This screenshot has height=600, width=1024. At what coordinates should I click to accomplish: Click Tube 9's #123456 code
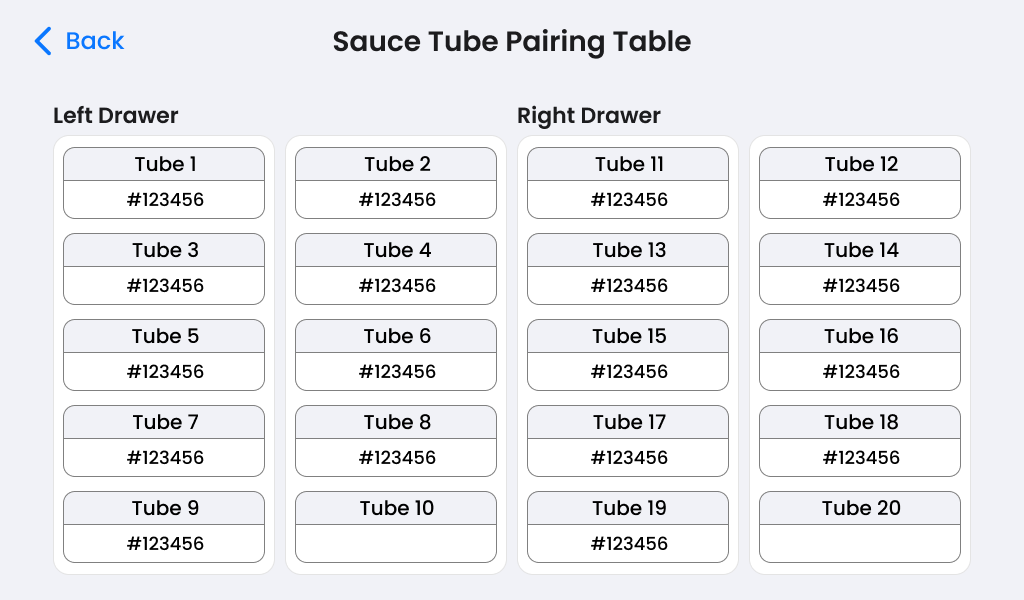pyautogui.click(x=164, y=544)
